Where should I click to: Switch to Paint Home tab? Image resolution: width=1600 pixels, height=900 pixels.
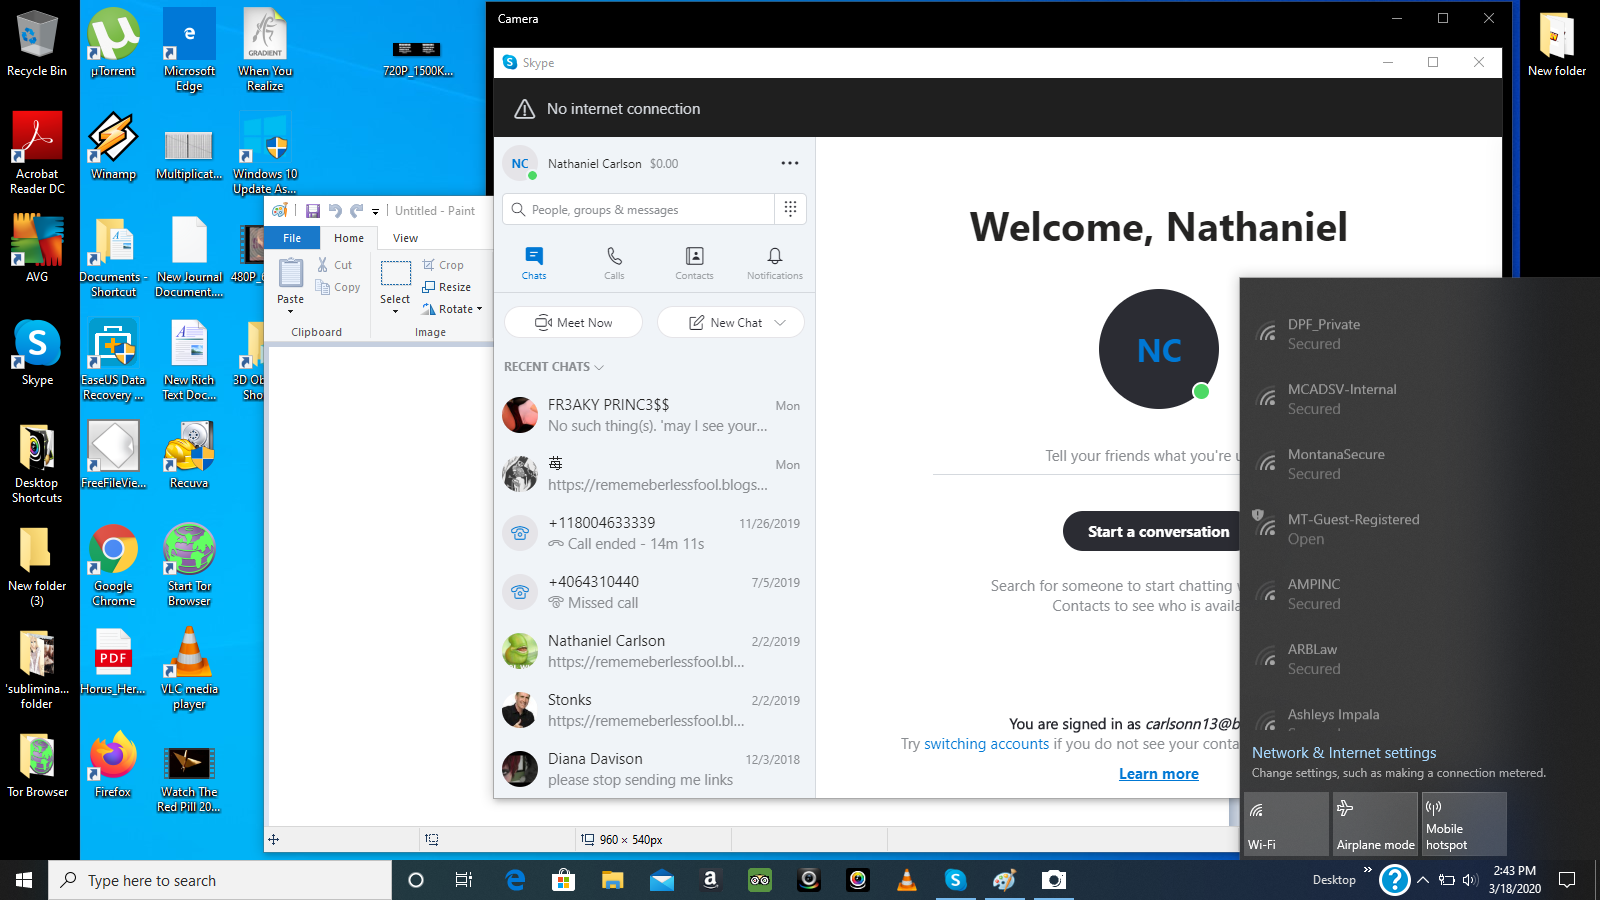click(x=349, y=238)
